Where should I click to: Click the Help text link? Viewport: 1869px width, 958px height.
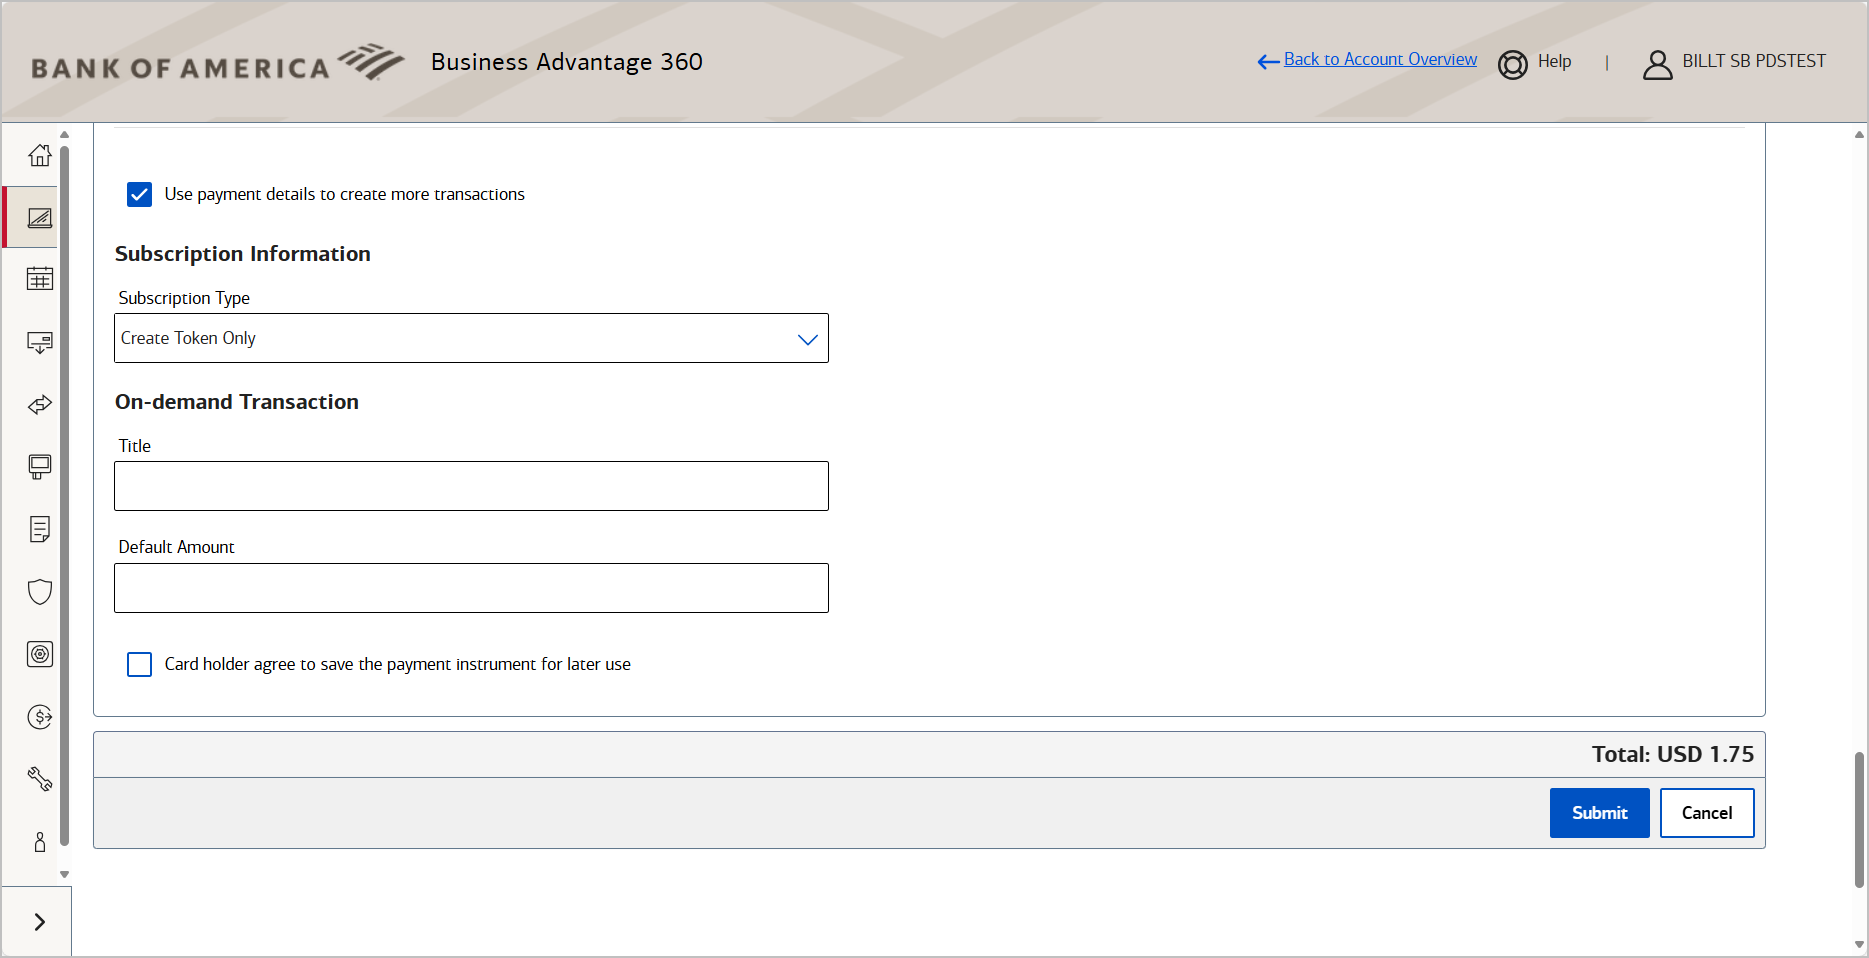pos(1555,61)
